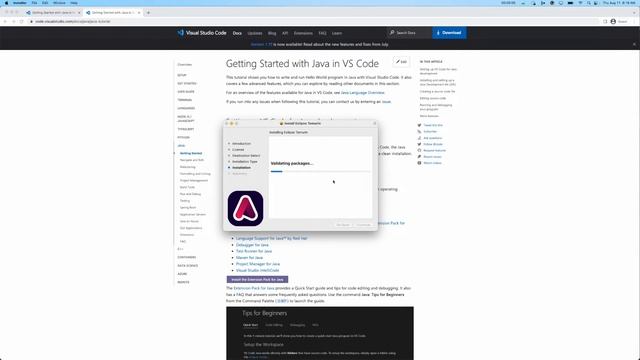Close the second browser tab

[139, 13]
